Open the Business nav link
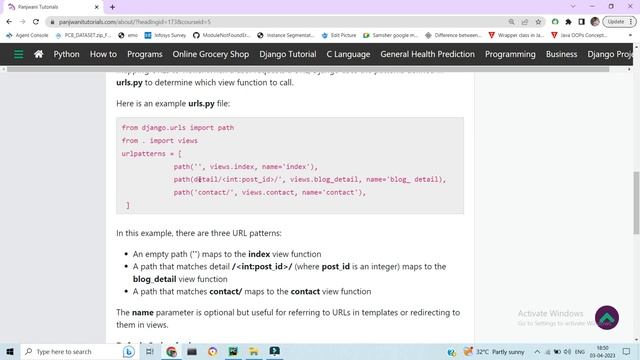 pos(562,54)
